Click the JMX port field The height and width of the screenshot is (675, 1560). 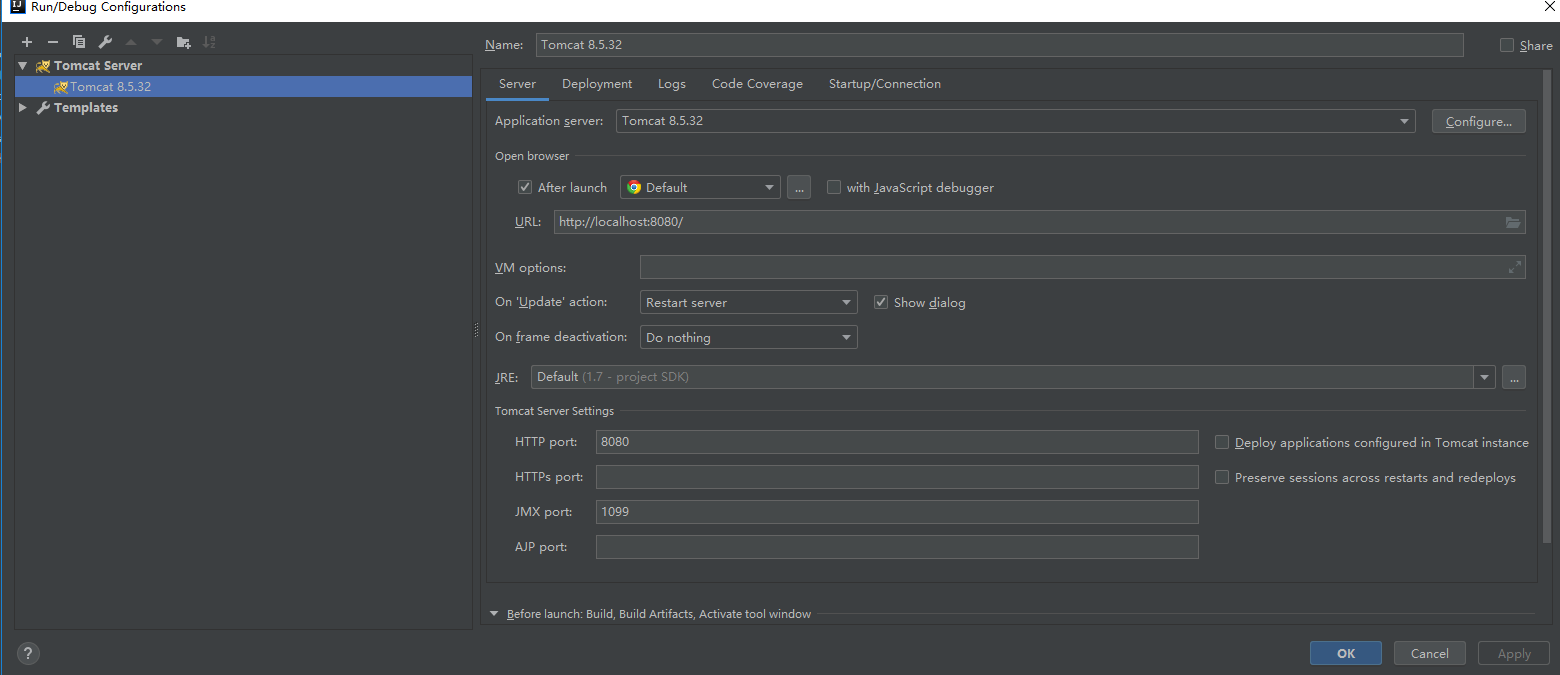897,512
